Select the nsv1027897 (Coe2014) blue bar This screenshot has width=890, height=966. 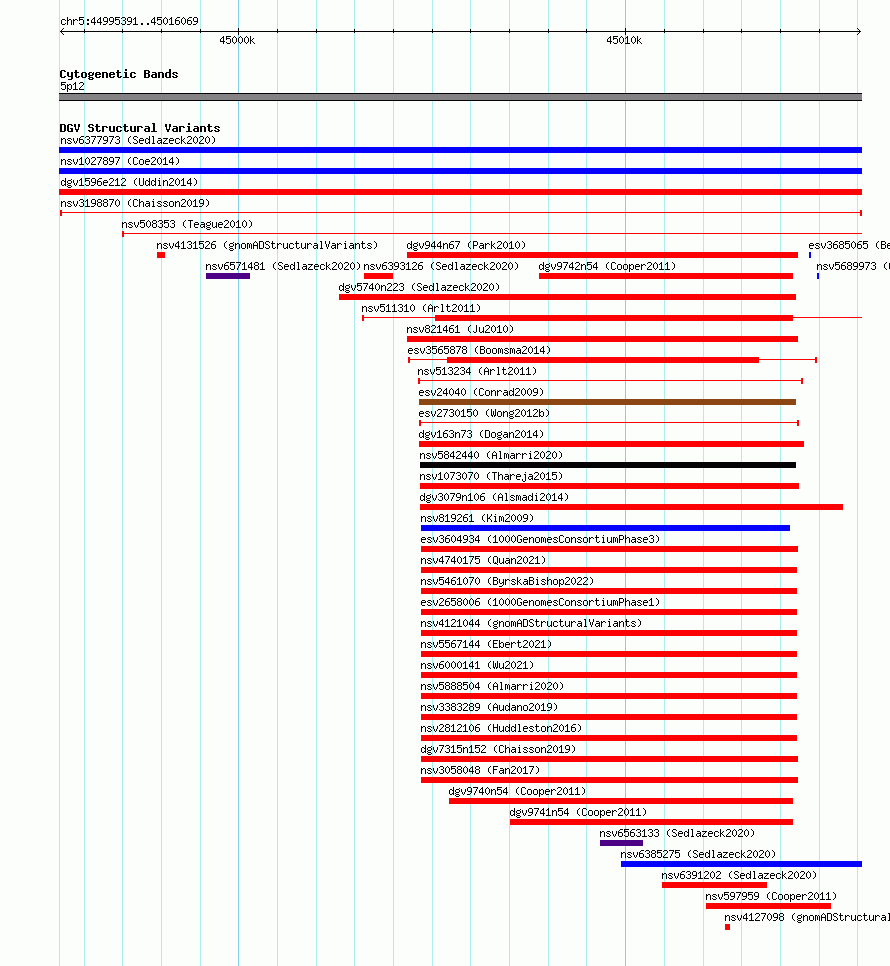460,171
